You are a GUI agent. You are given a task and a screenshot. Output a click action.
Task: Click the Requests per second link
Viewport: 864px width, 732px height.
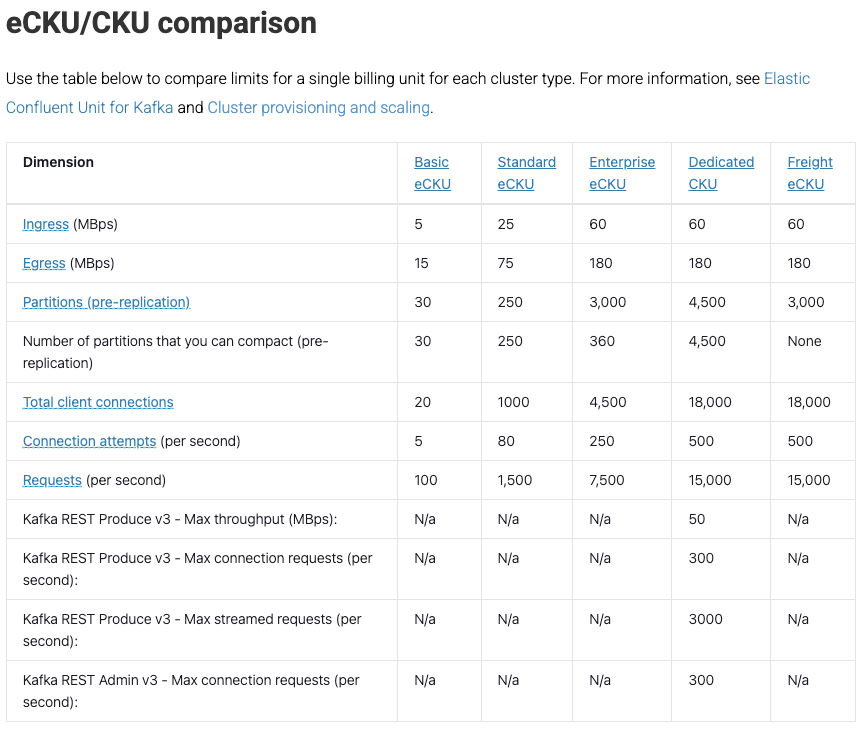pos(52,481)
